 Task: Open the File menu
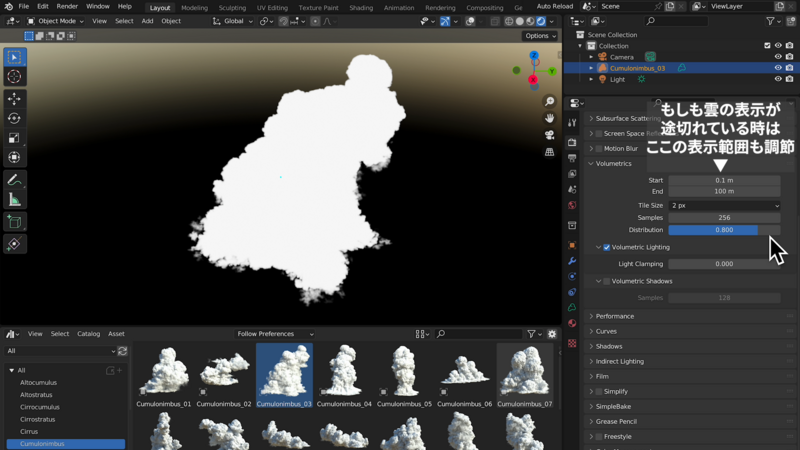23,7
